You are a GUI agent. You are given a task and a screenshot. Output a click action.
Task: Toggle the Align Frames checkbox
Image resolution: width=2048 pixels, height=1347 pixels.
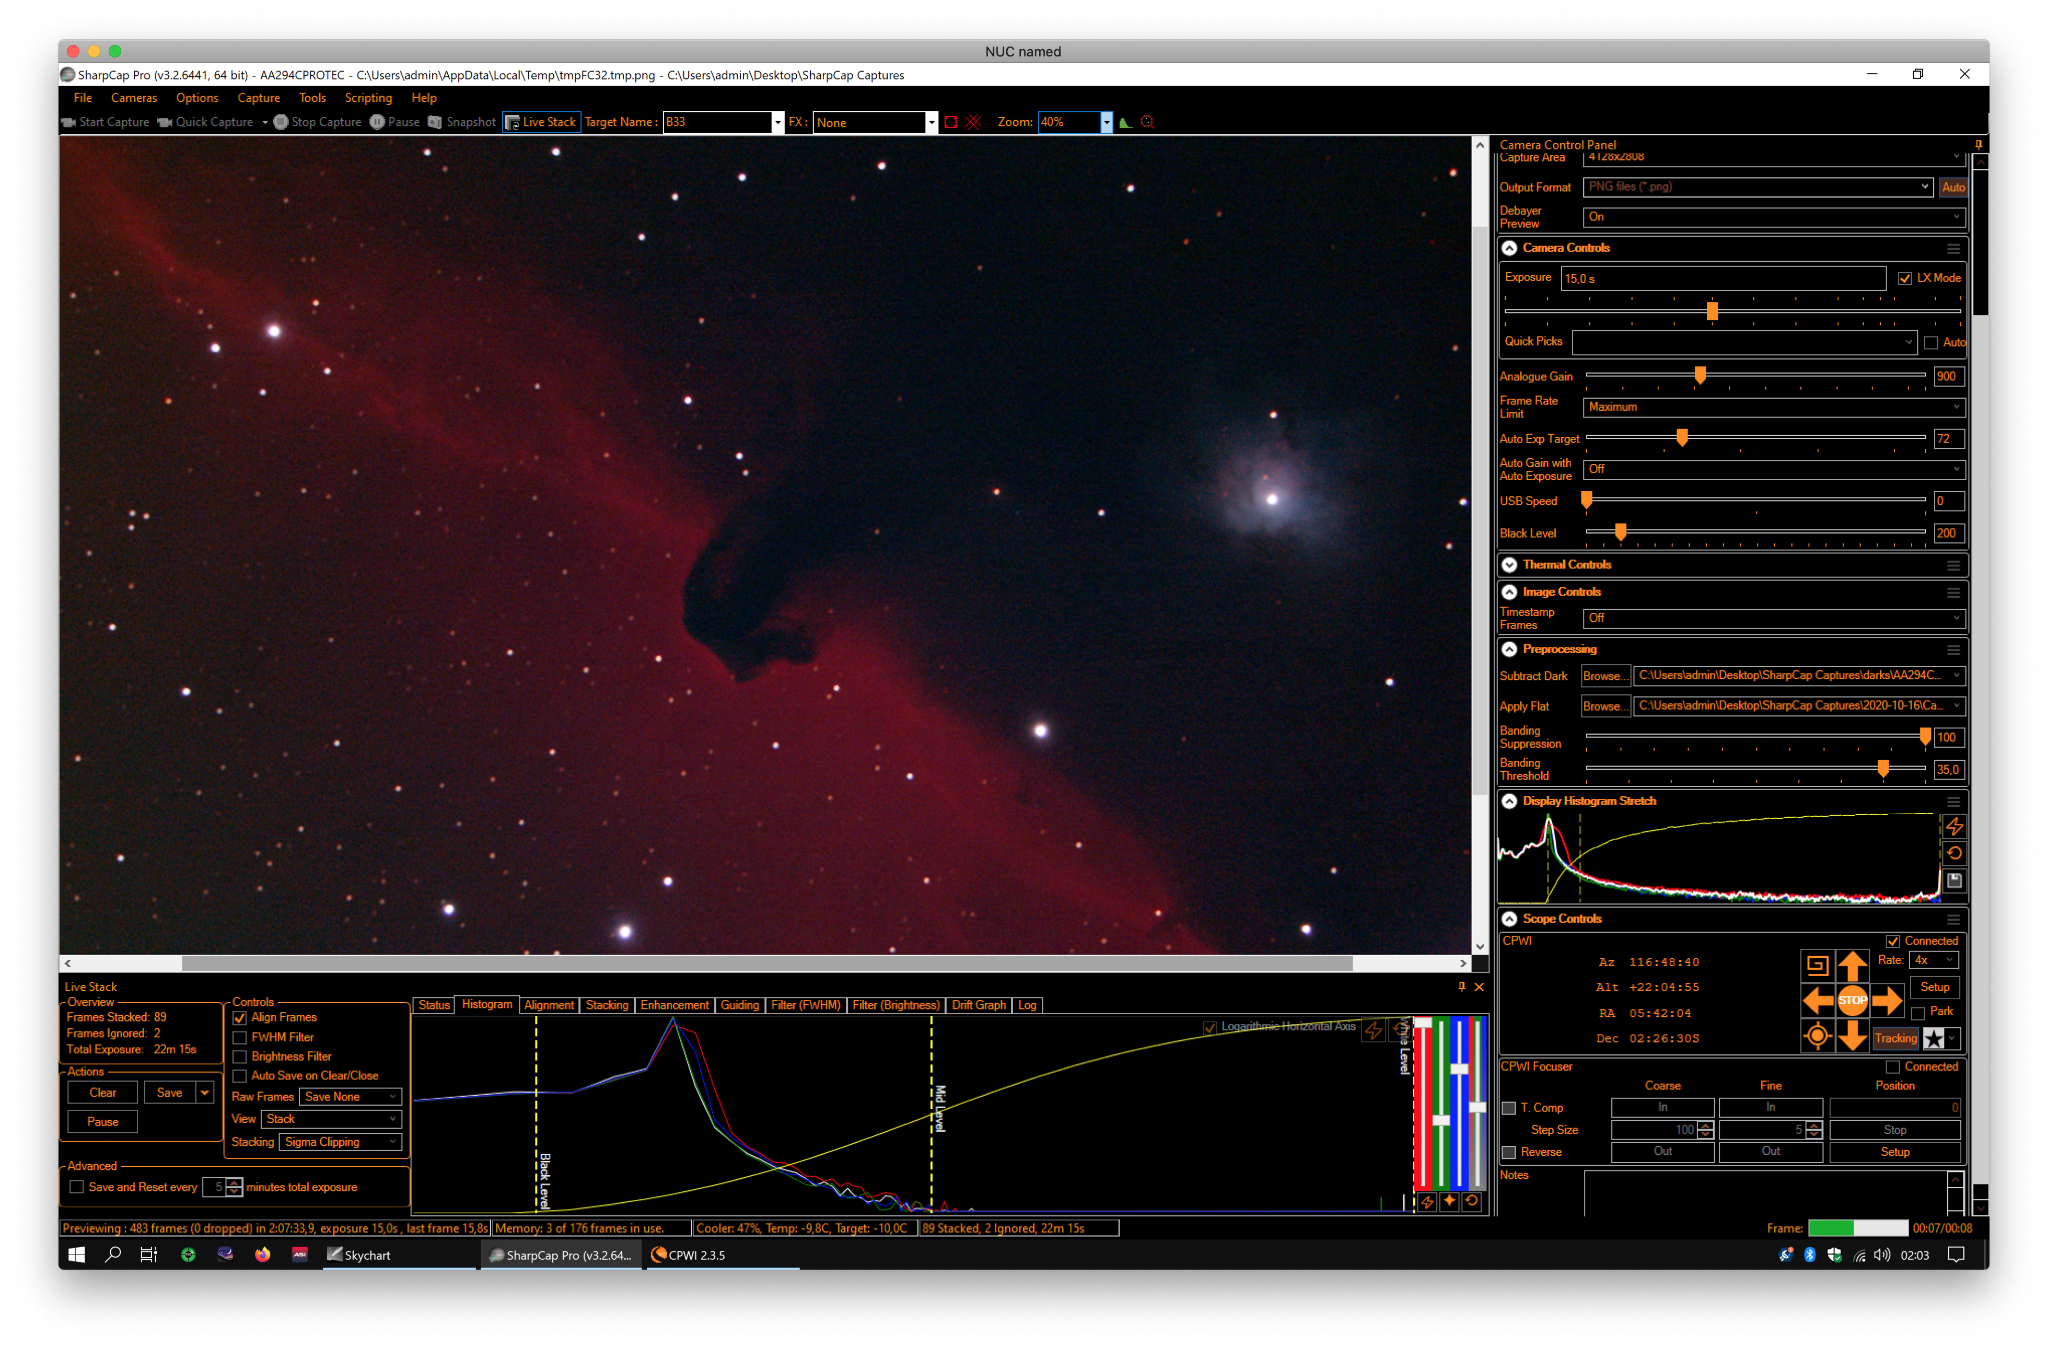(240, 1018)
